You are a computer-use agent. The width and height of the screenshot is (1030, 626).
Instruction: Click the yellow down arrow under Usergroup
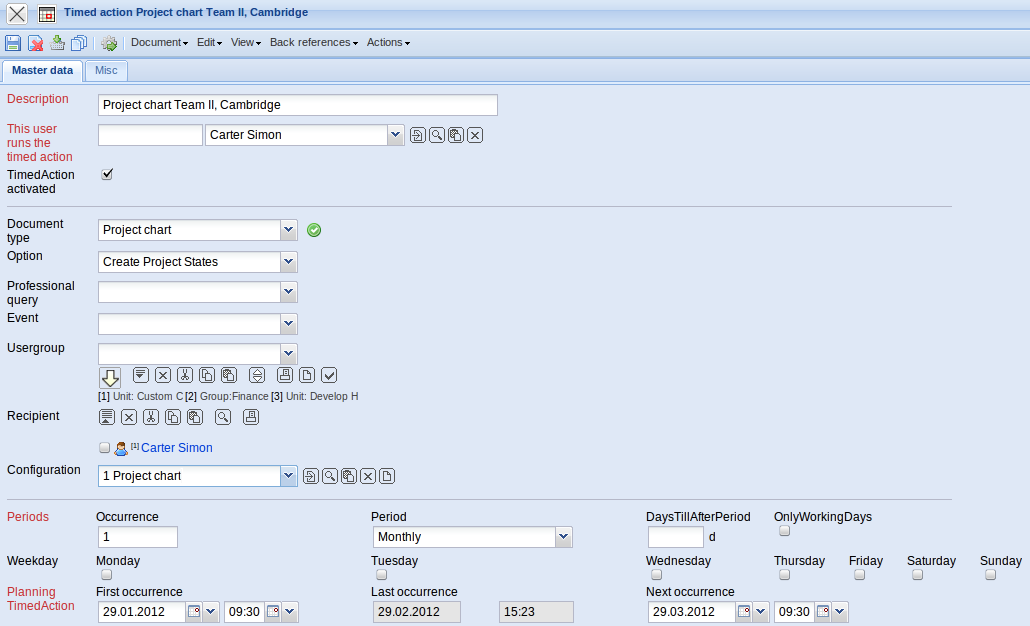109,377
